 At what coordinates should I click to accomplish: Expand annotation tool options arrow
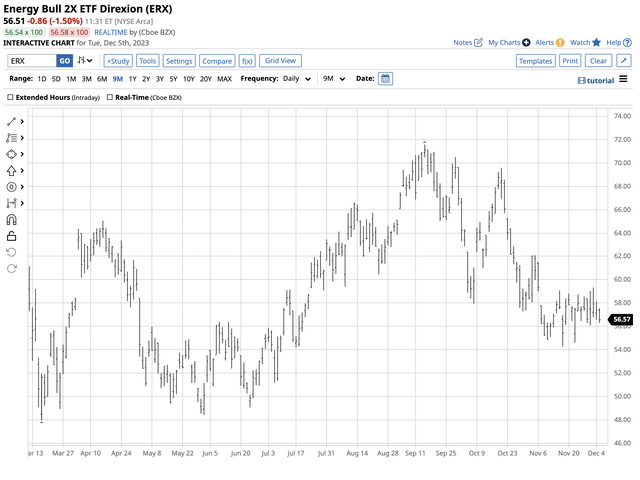point(22,138)
